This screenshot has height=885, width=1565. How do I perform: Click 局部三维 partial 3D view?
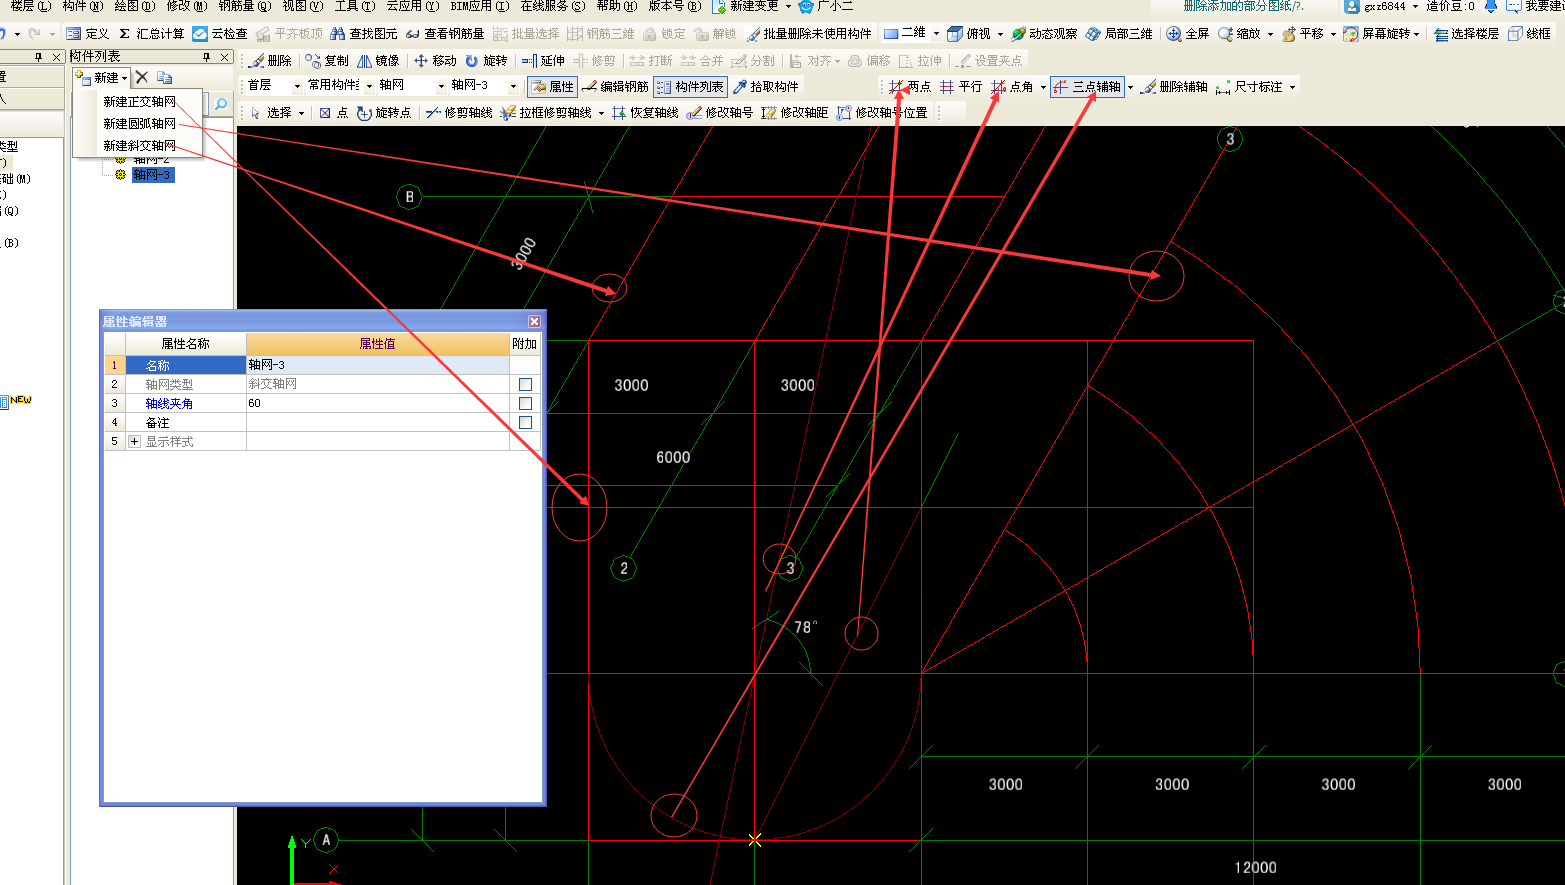coord(1119,34)
